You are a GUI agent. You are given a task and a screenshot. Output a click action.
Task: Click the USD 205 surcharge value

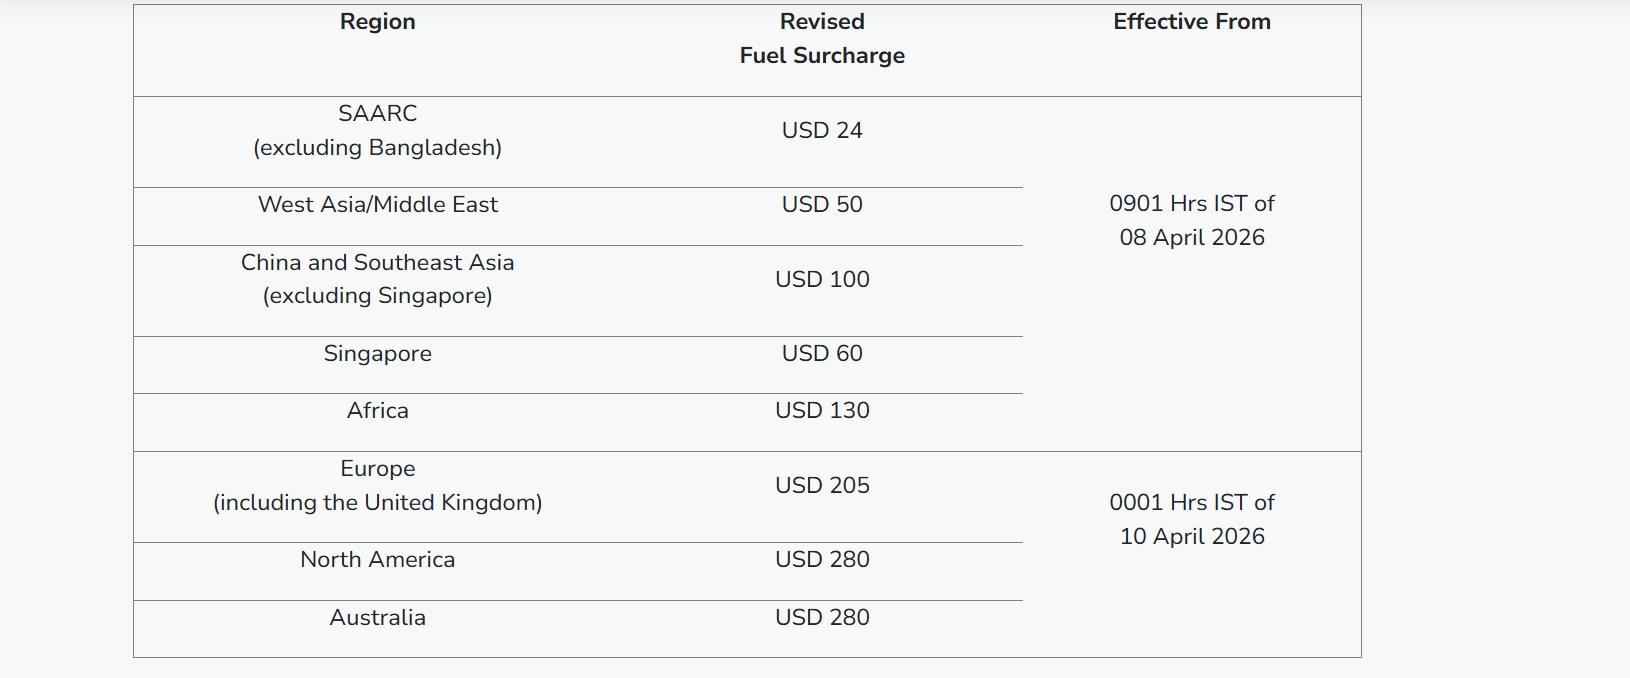[x=822, y=486]
